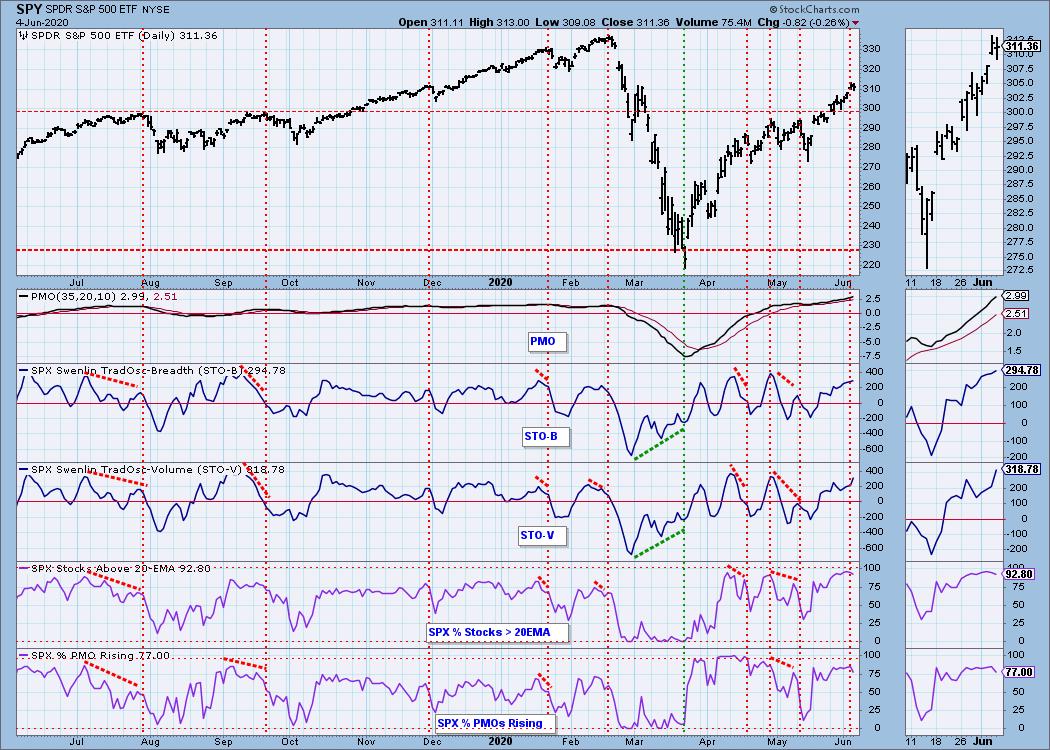Click the bold 2020 label beneath price panel
This screenshot has height=750, width=1050.
tap(500, 282)
